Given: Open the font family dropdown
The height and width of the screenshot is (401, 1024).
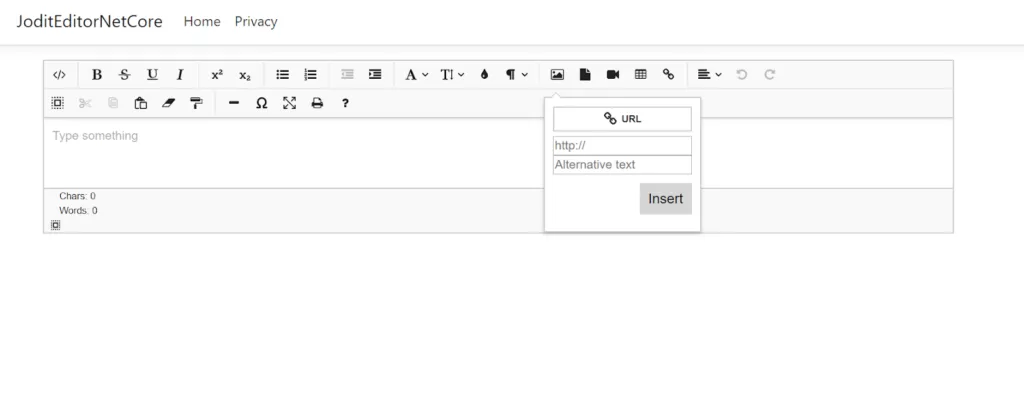Looking at the screenshot, I should 416,75.
